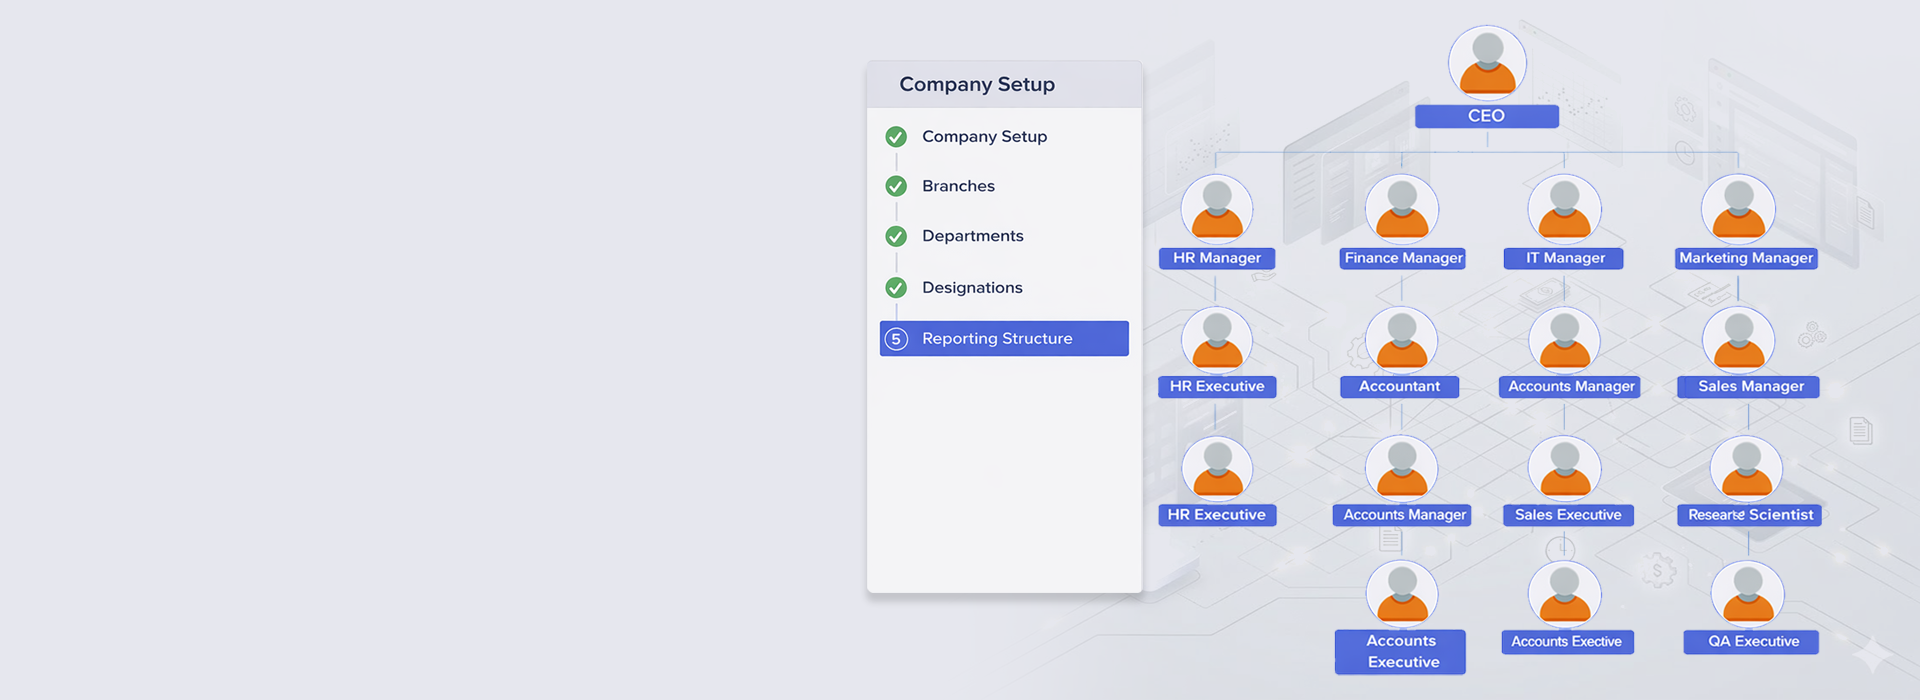Click the green checkmark beside Departments
This screenshot has width=1920, height=700.
point(896,236)
